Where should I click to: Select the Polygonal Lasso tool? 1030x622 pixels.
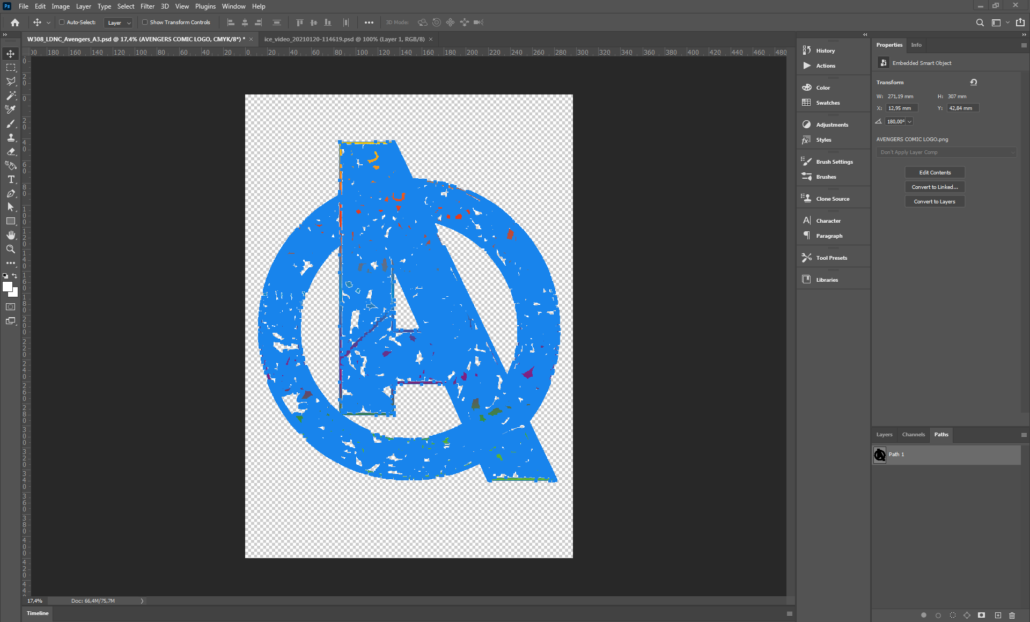click(11, 81)
